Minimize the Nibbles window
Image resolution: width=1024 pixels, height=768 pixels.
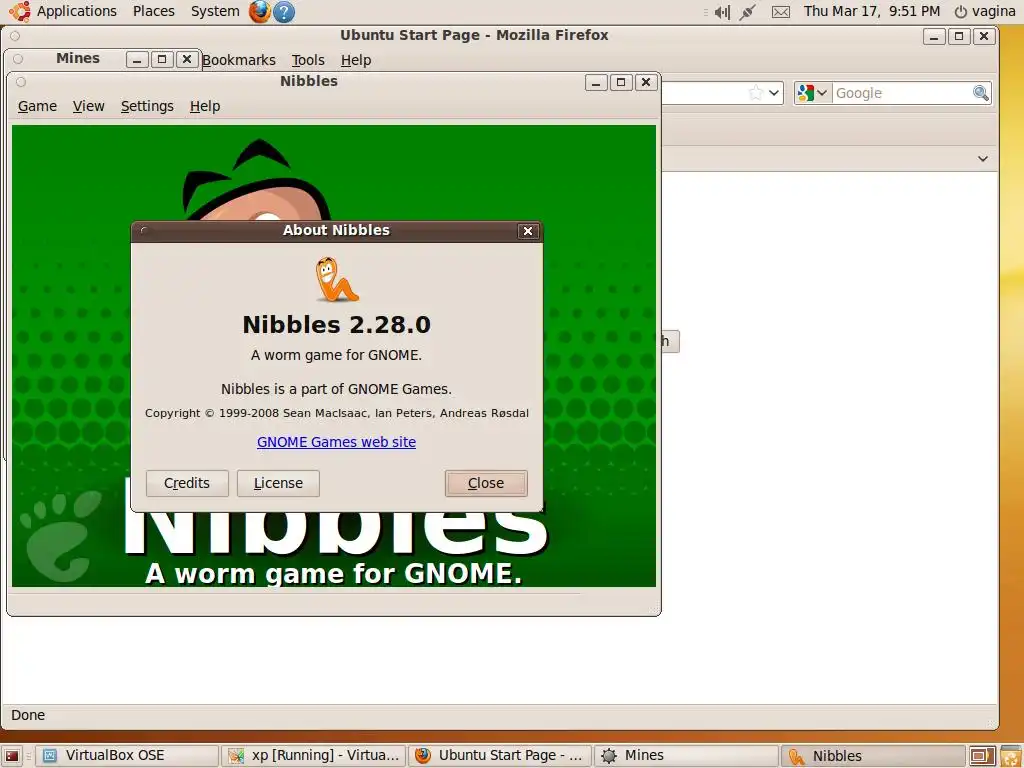tap(596, 82)
